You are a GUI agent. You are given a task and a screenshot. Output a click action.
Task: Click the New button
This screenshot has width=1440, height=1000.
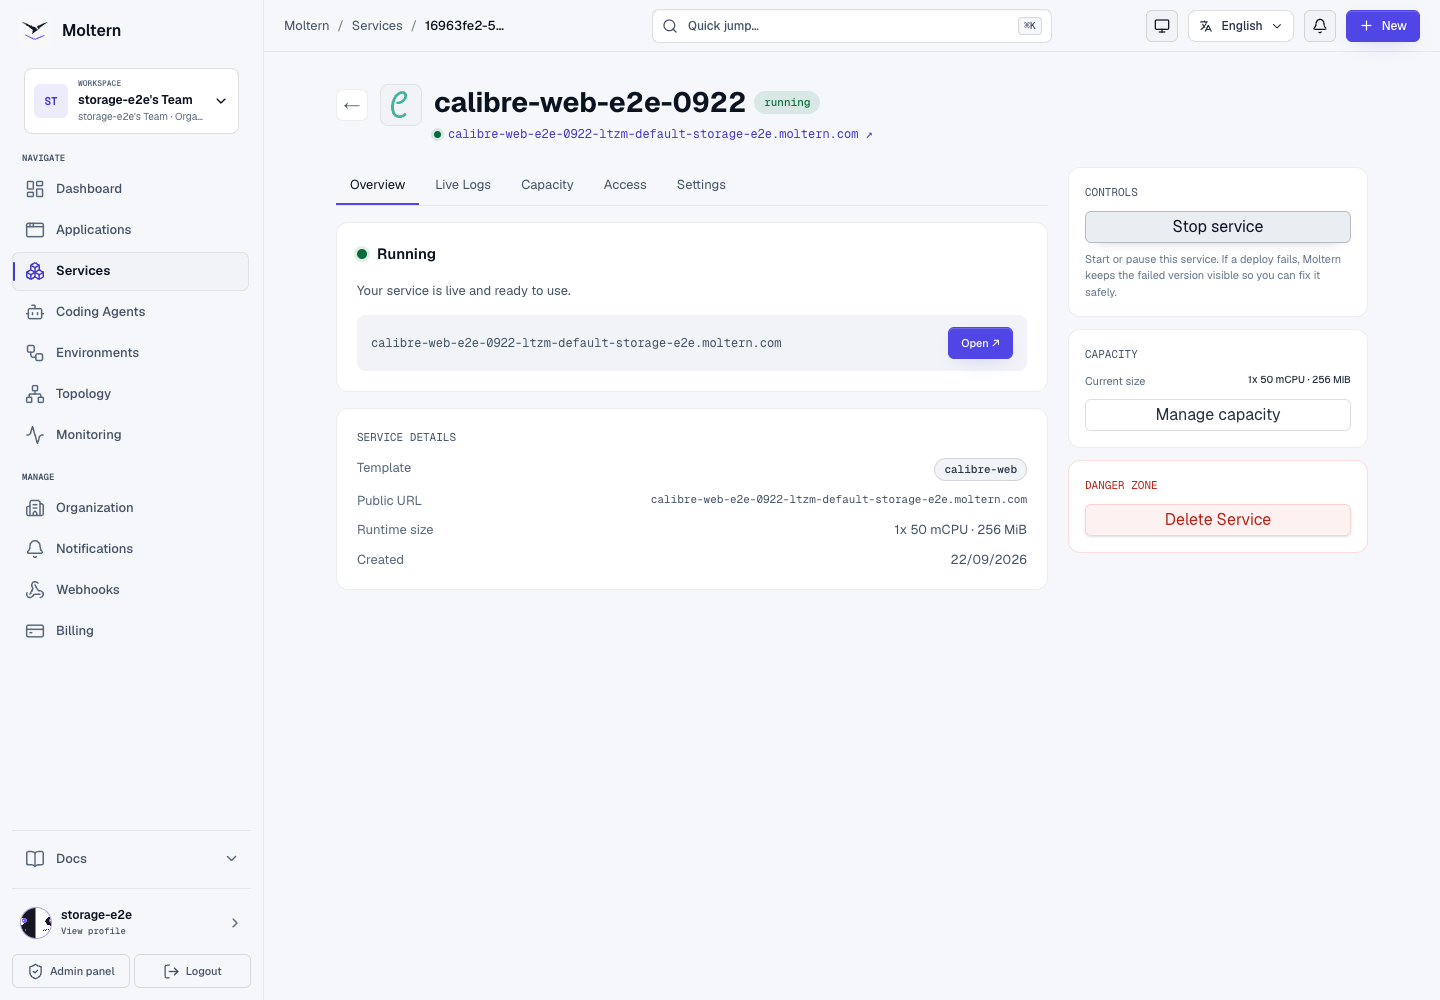coord(1383,26)
